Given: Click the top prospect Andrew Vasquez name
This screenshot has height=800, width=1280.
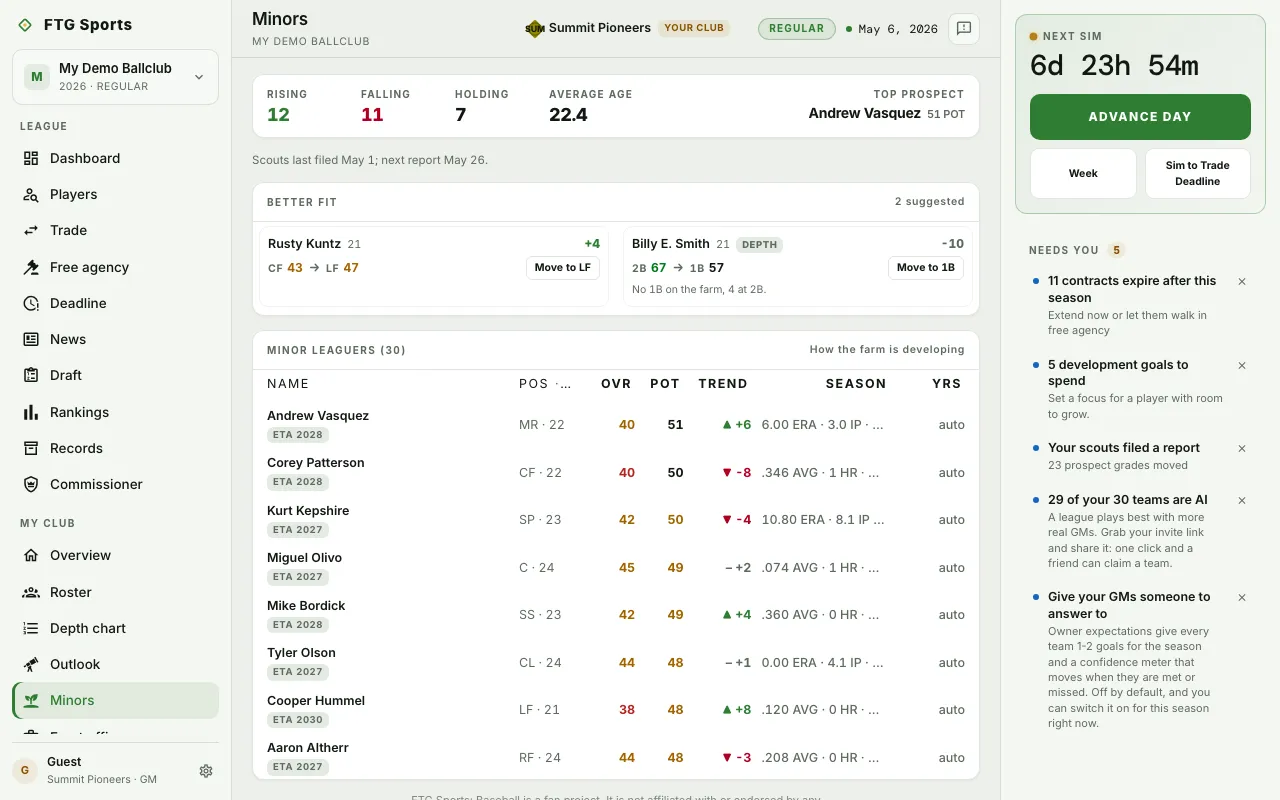Looking at the screenshot, I should pos(864,113).
